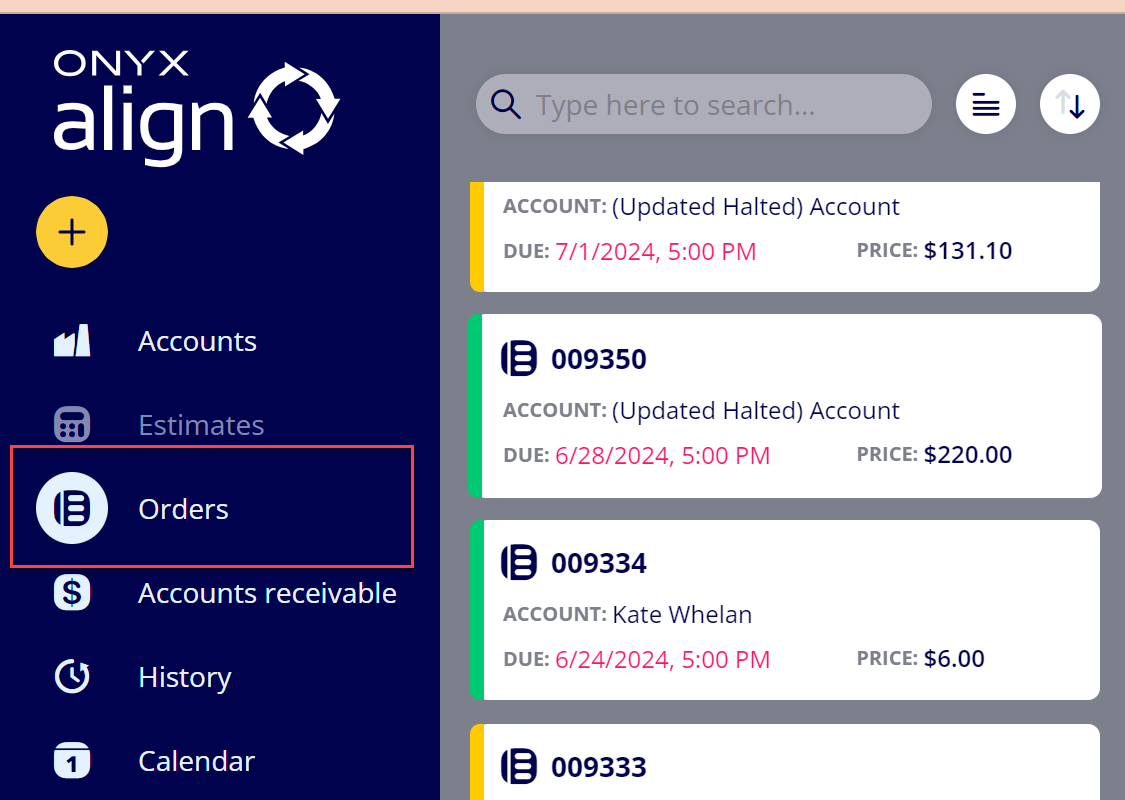Viewport: 1125px width, 800px height.
Task: Click the magnifier search icon
Action: tap(506, 105)
